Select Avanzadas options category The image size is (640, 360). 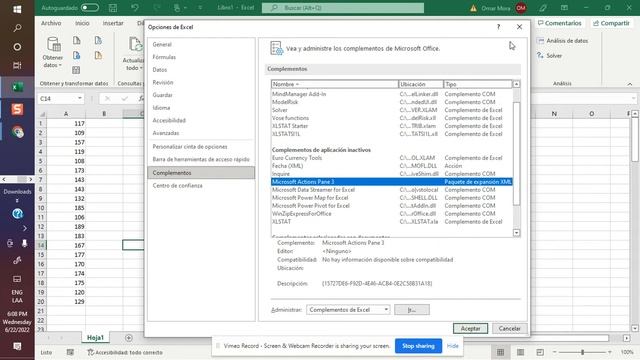[166, 133]
